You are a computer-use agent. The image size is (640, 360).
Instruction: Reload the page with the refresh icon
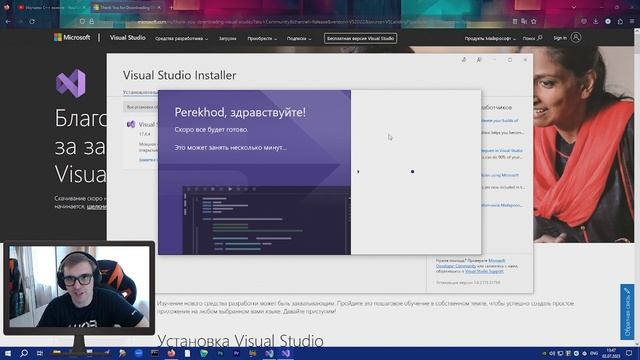pos(32,21)
